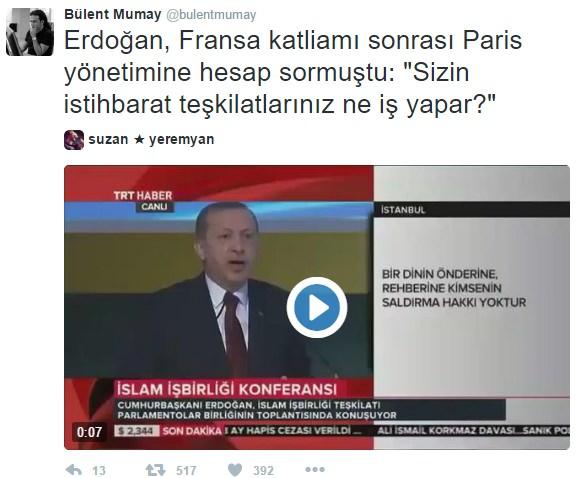This screenshot has height=478, width=580.
Task: View the 517 retweets count
Action: [x=186, y=471]
